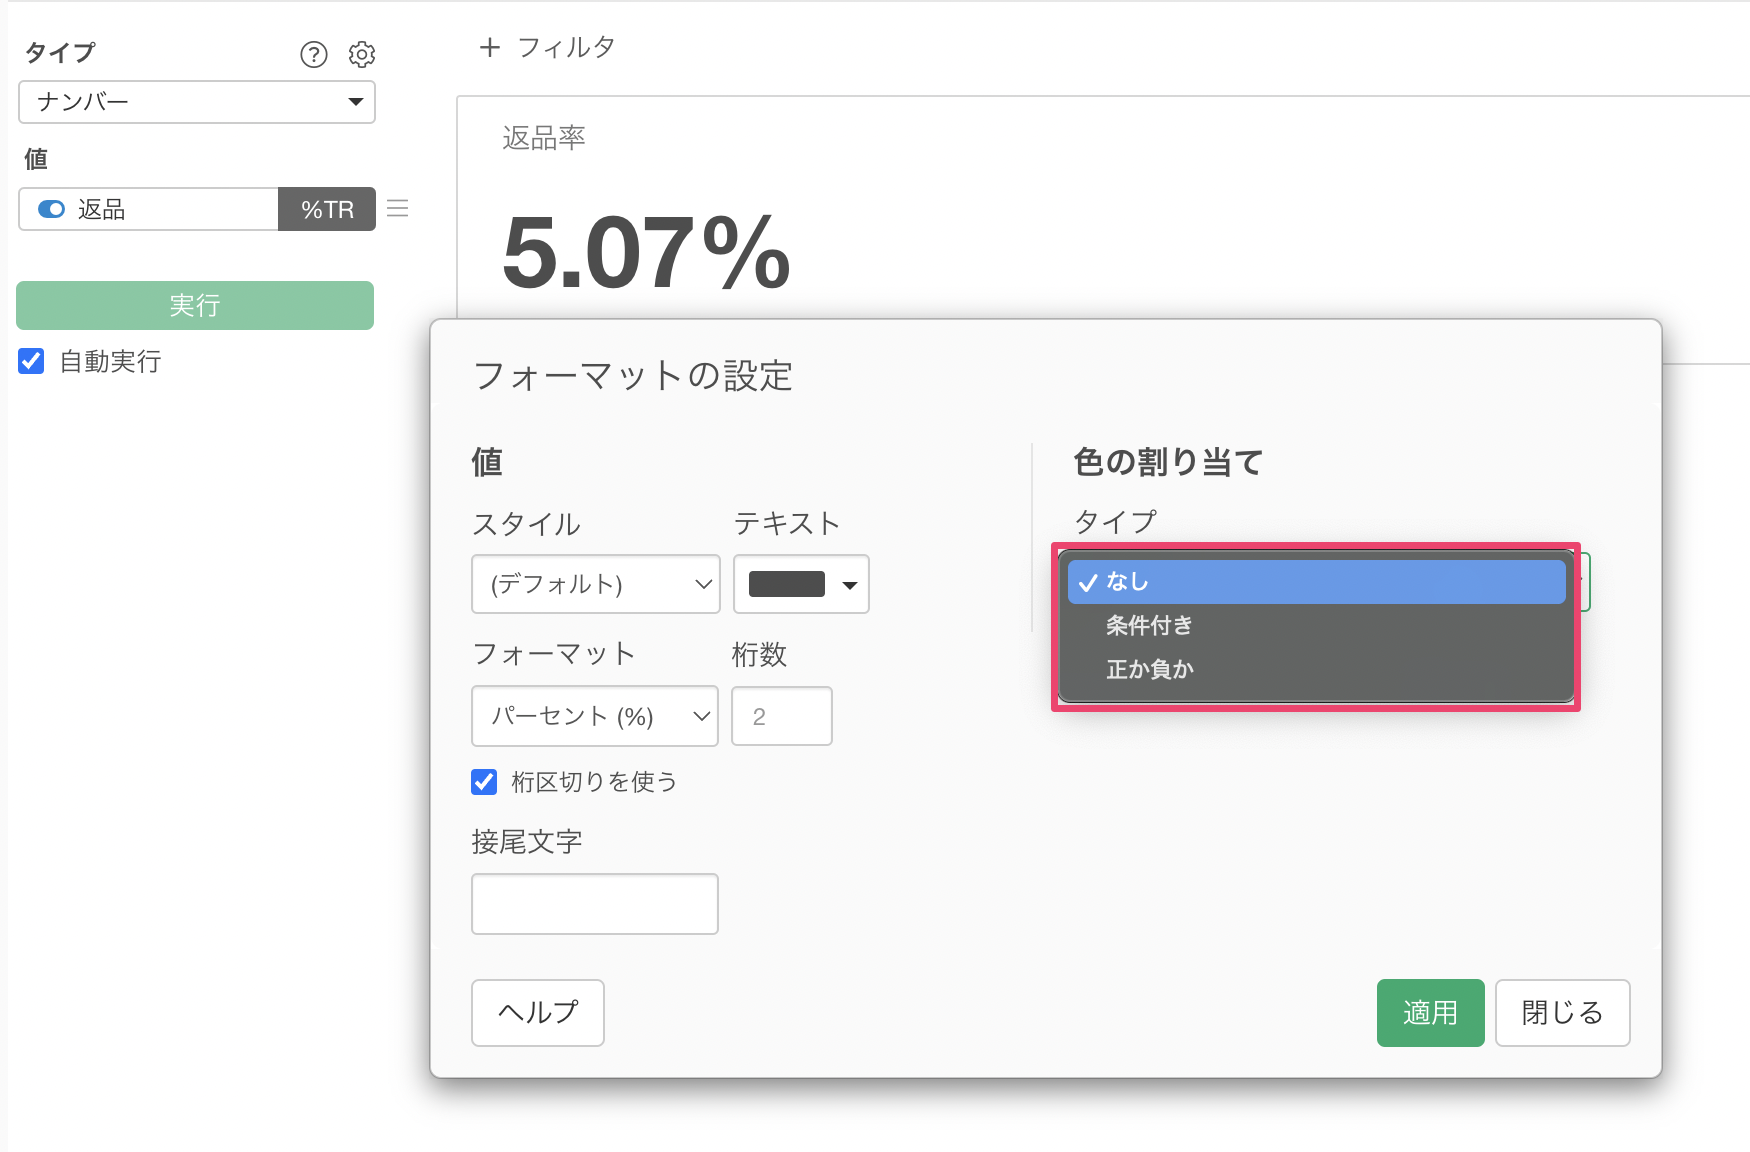This screenshot has width=1750, height=1152.
Task: Open the ナンバー type dropdown
Action: [x=197, y=102]
